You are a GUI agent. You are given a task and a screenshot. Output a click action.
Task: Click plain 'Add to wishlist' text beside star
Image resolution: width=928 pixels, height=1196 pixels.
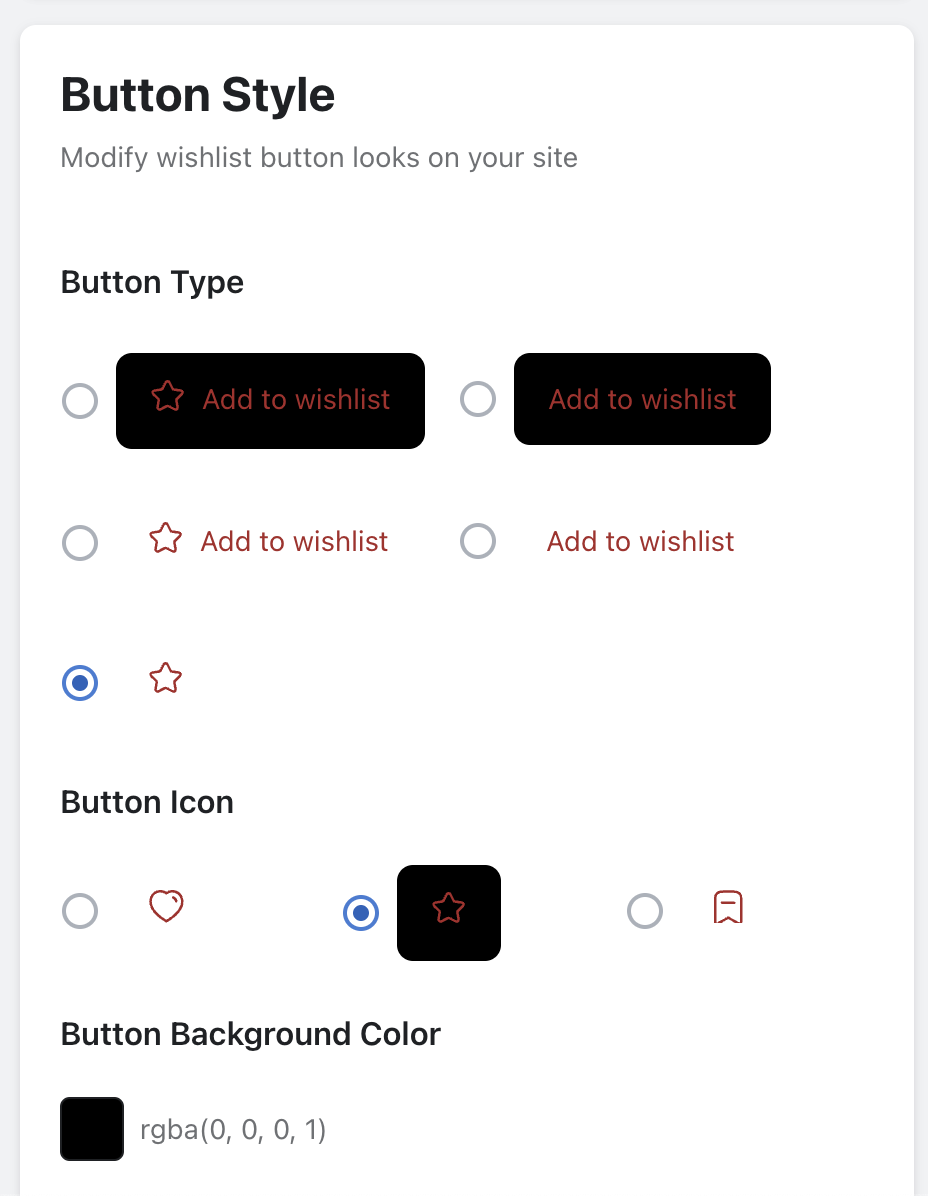point(294,541)
